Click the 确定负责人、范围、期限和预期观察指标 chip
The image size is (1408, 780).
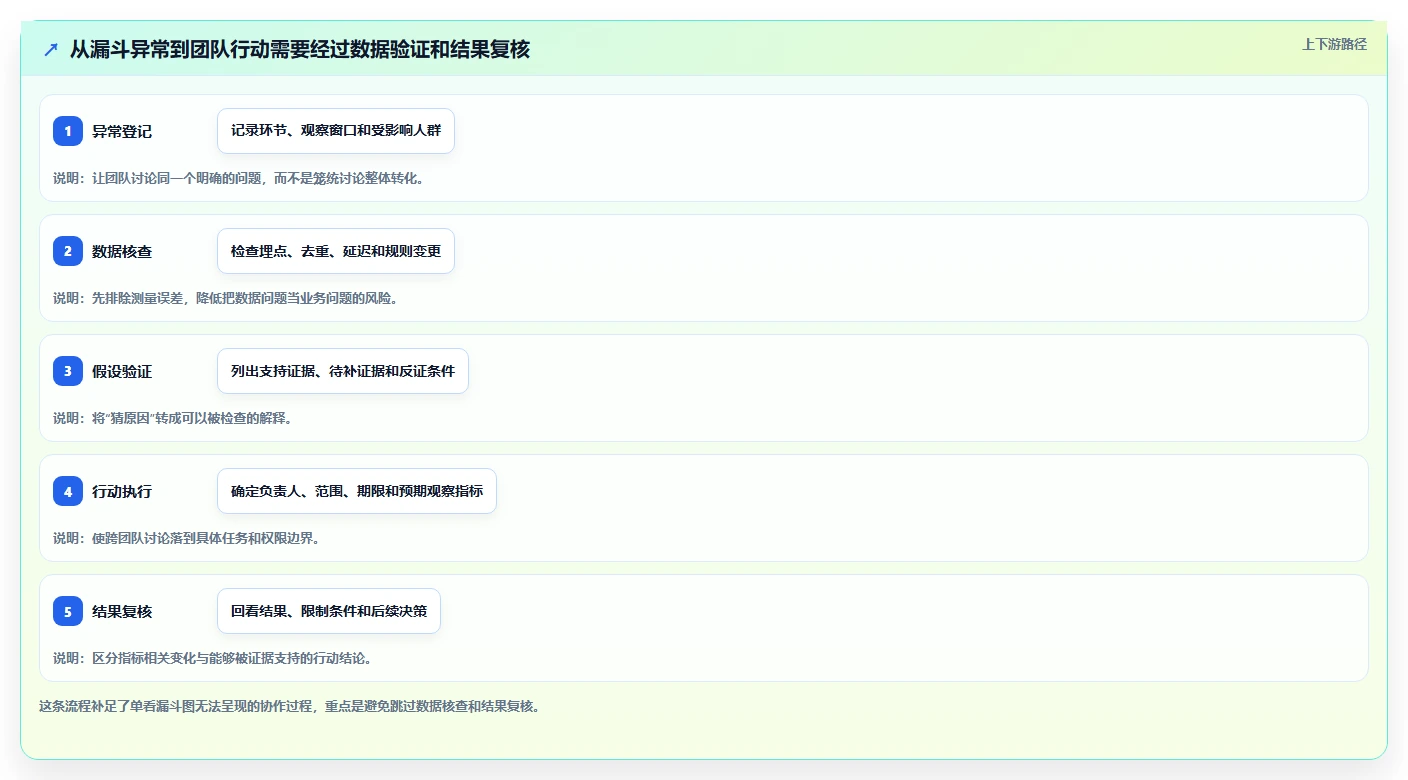click(357, 491)
